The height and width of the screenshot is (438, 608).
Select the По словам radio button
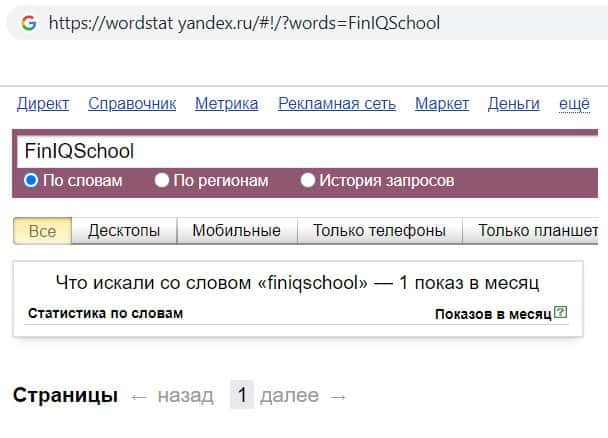(x=31, y=180)
